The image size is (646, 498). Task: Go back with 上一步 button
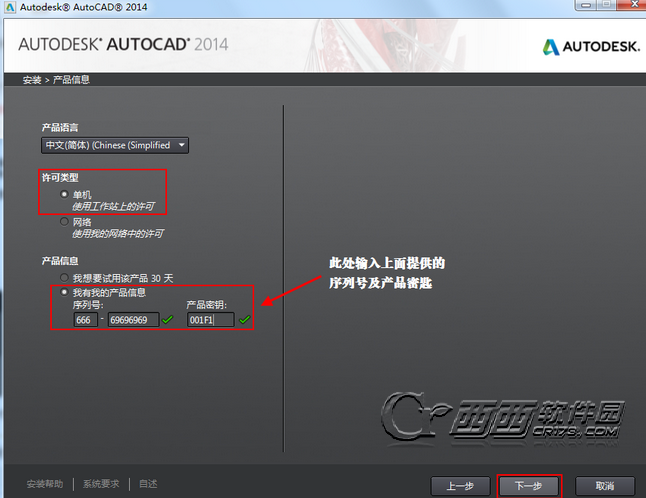(460, 486)
